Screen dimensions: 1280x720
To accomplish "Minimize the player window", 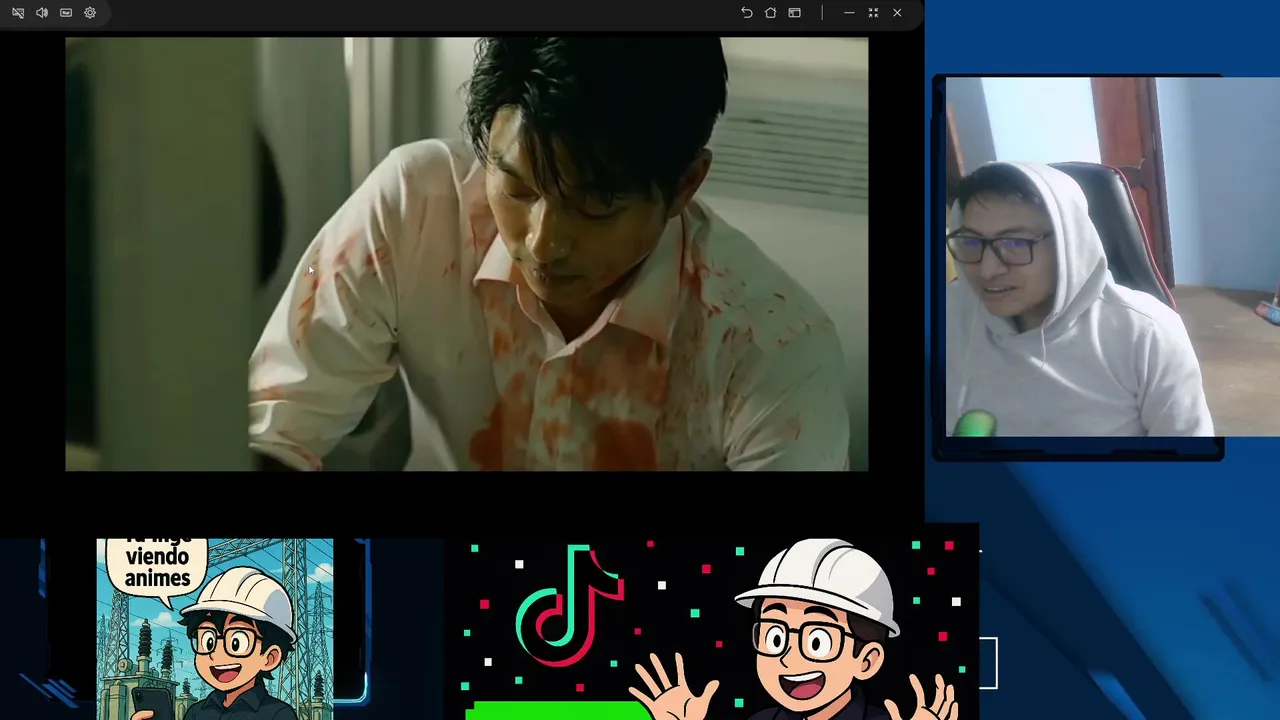I will tap(849, 13).
